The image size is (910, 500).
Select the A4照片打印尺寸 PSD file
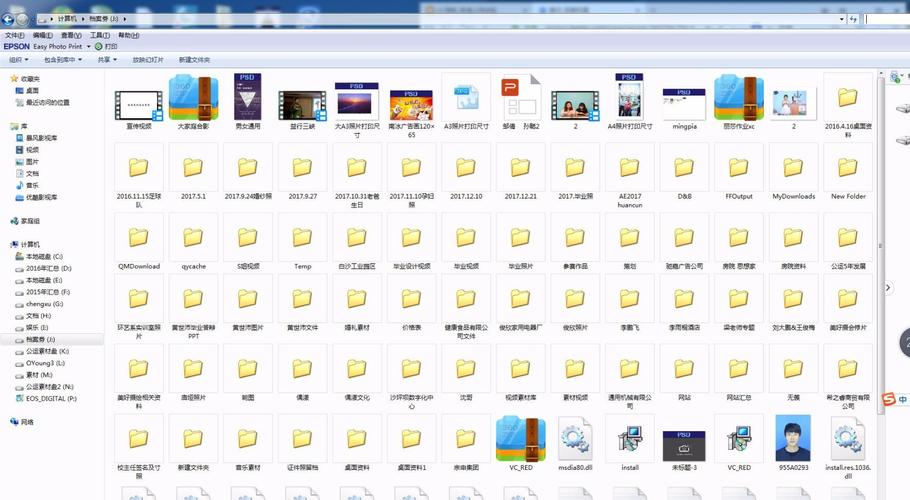point(630,97)
